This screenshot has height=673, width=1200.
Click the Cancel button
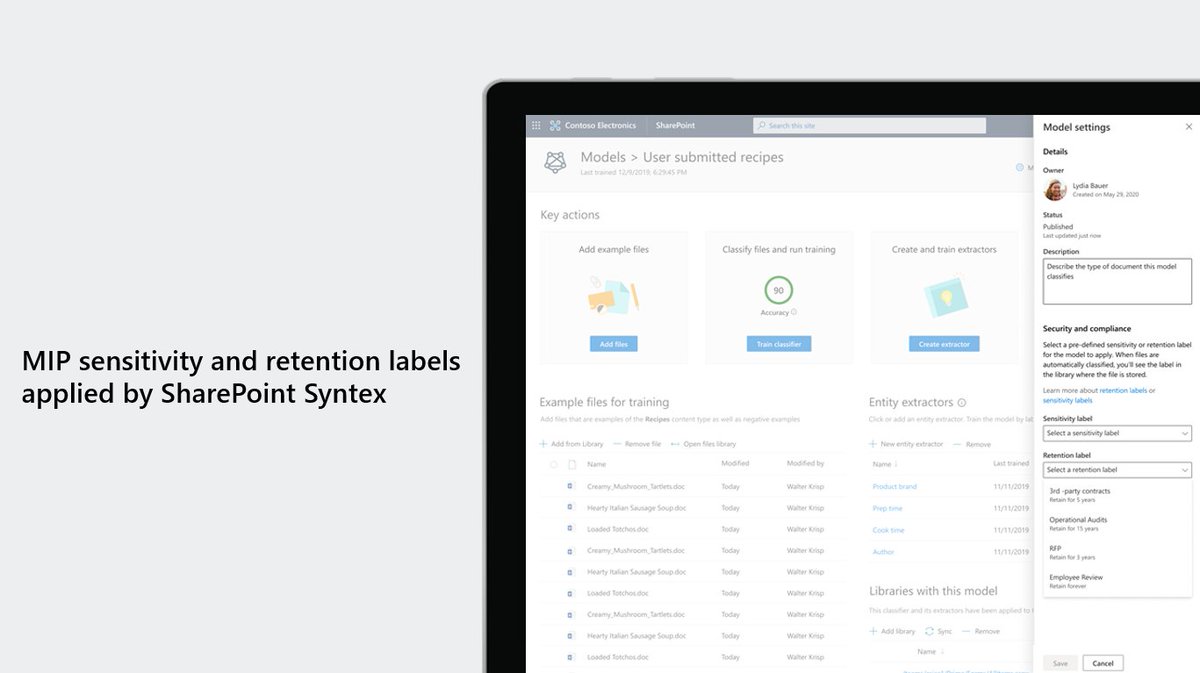click(1103, 663)
